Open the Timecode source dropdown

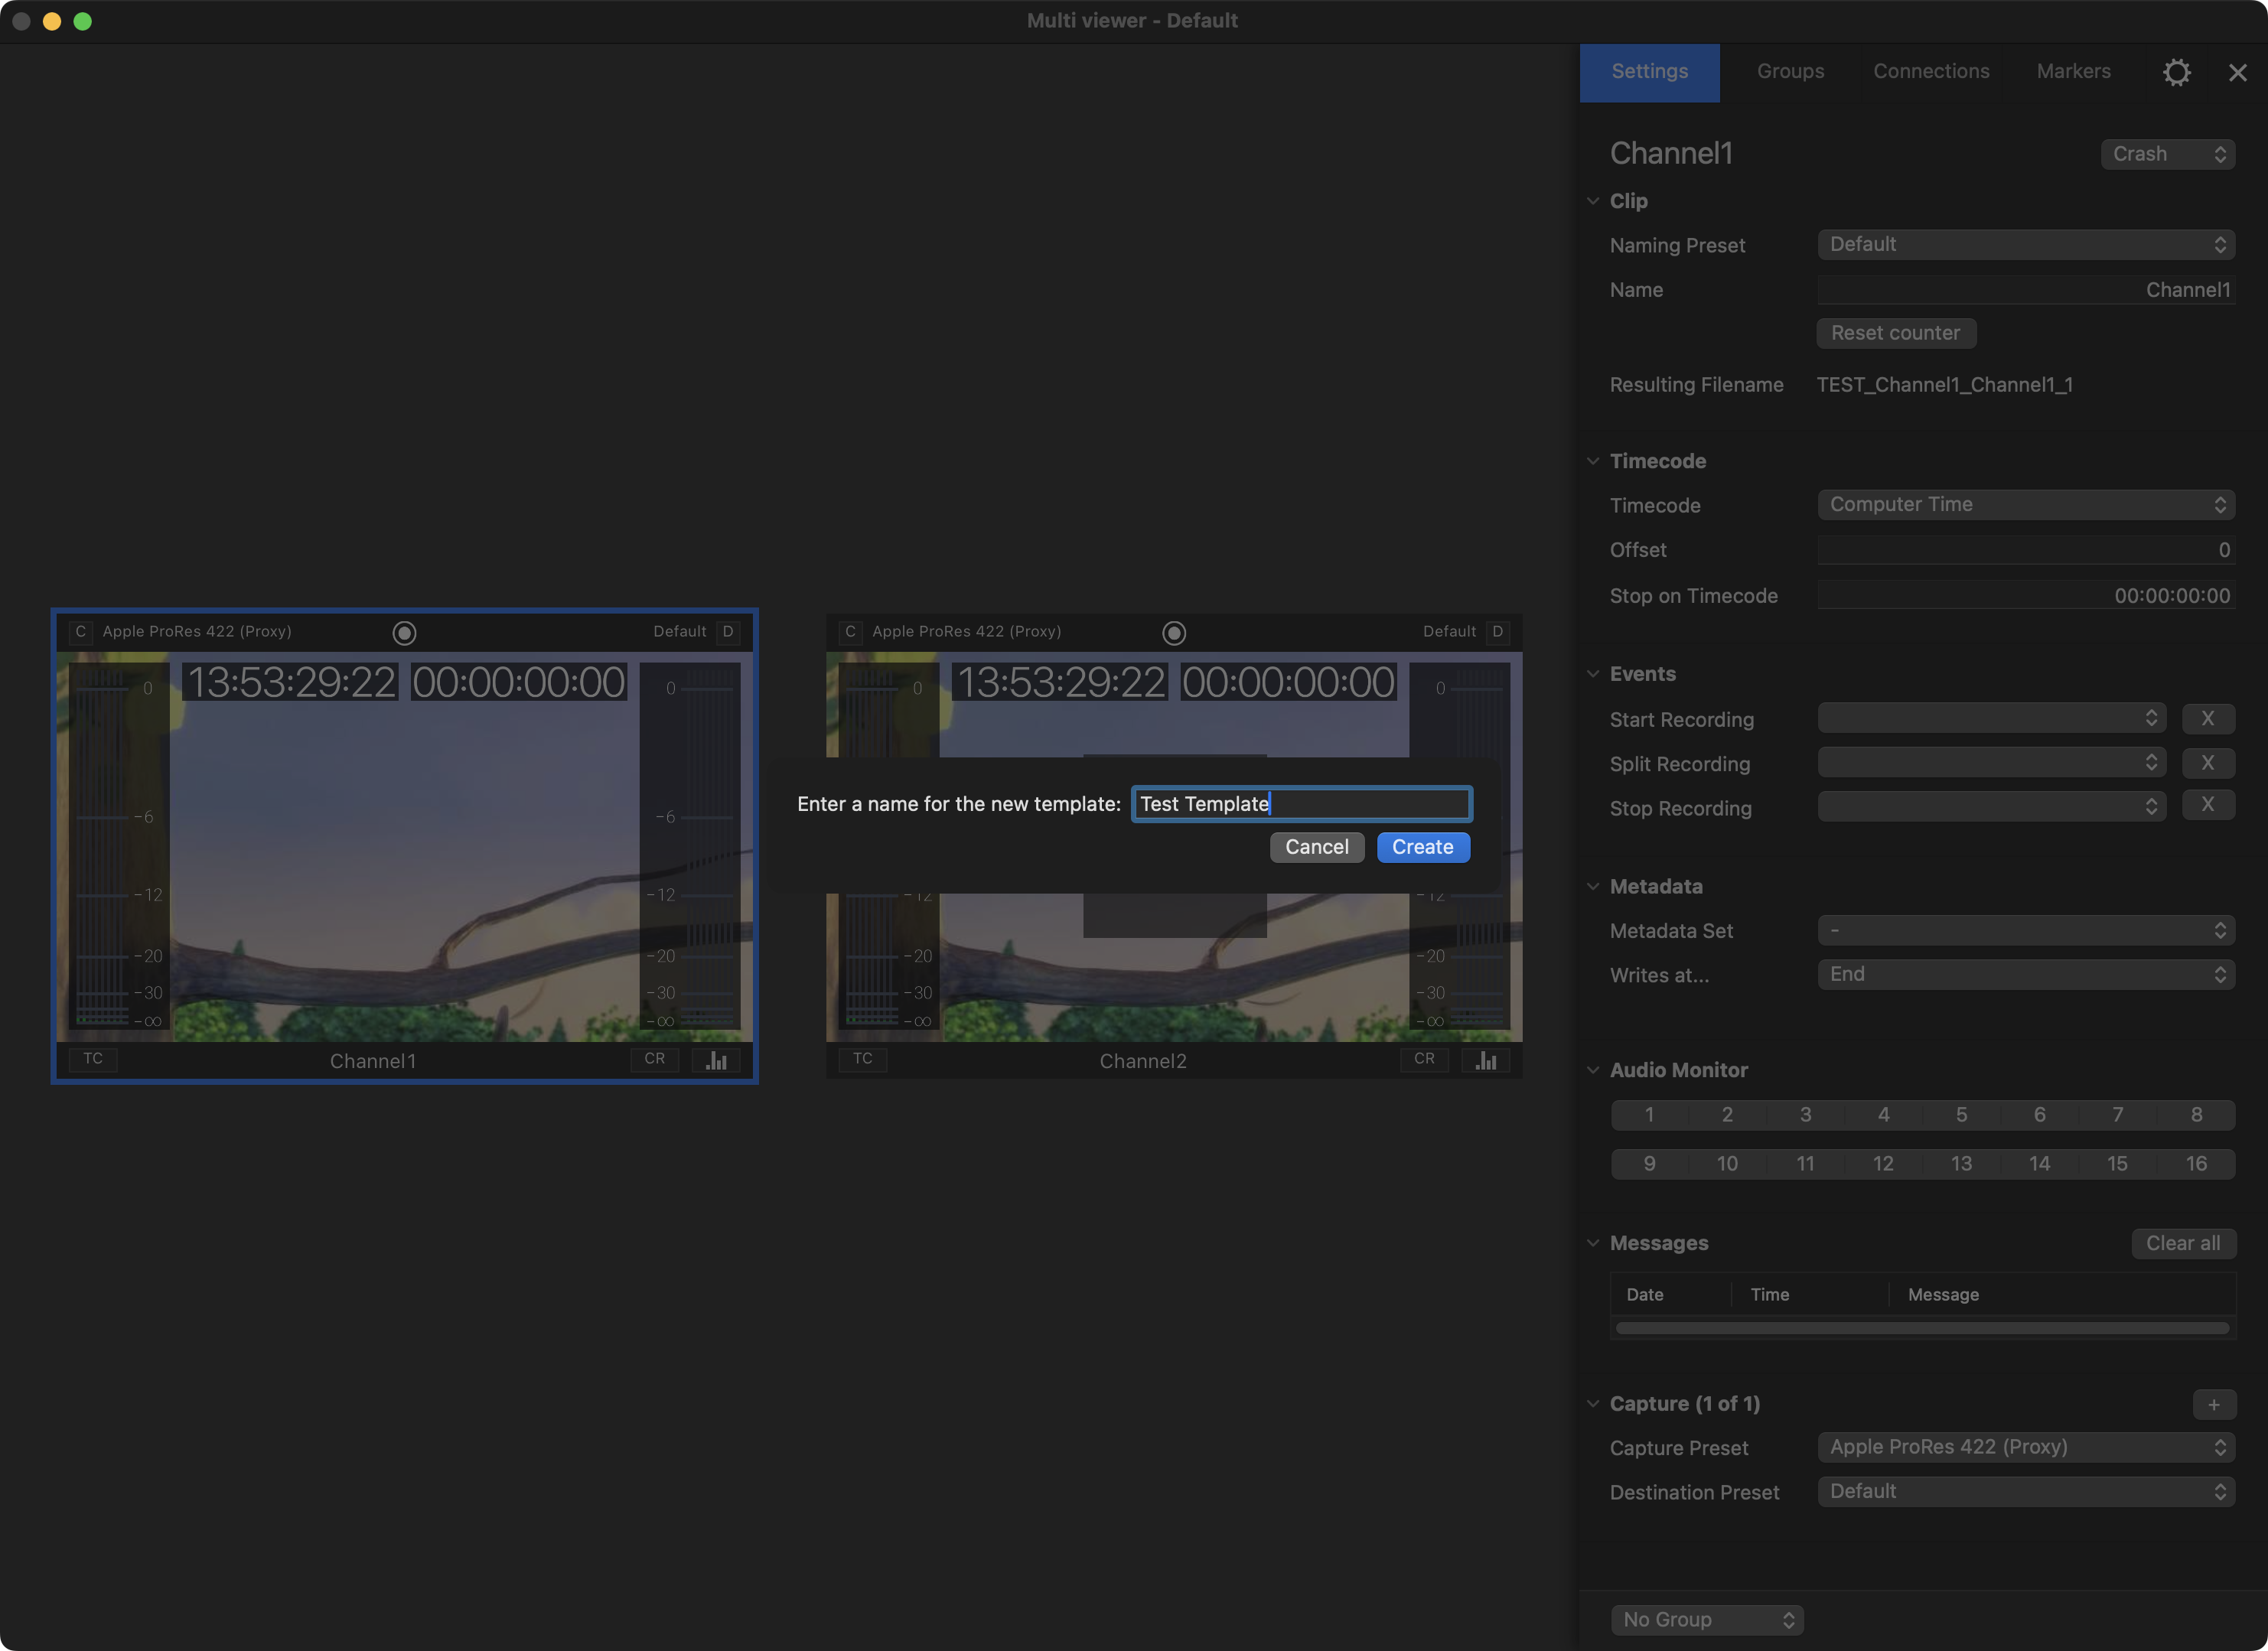pyautogui.click(x=2026, y=505)
